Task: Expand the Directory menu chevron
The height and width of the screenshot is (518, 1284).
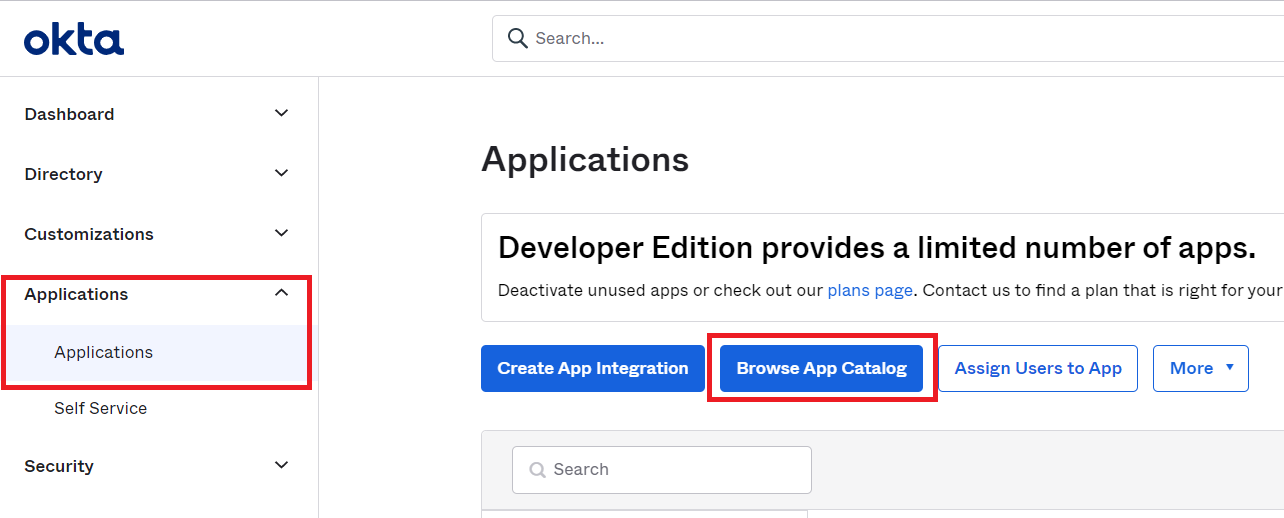Action: click(x=282, y=174)
